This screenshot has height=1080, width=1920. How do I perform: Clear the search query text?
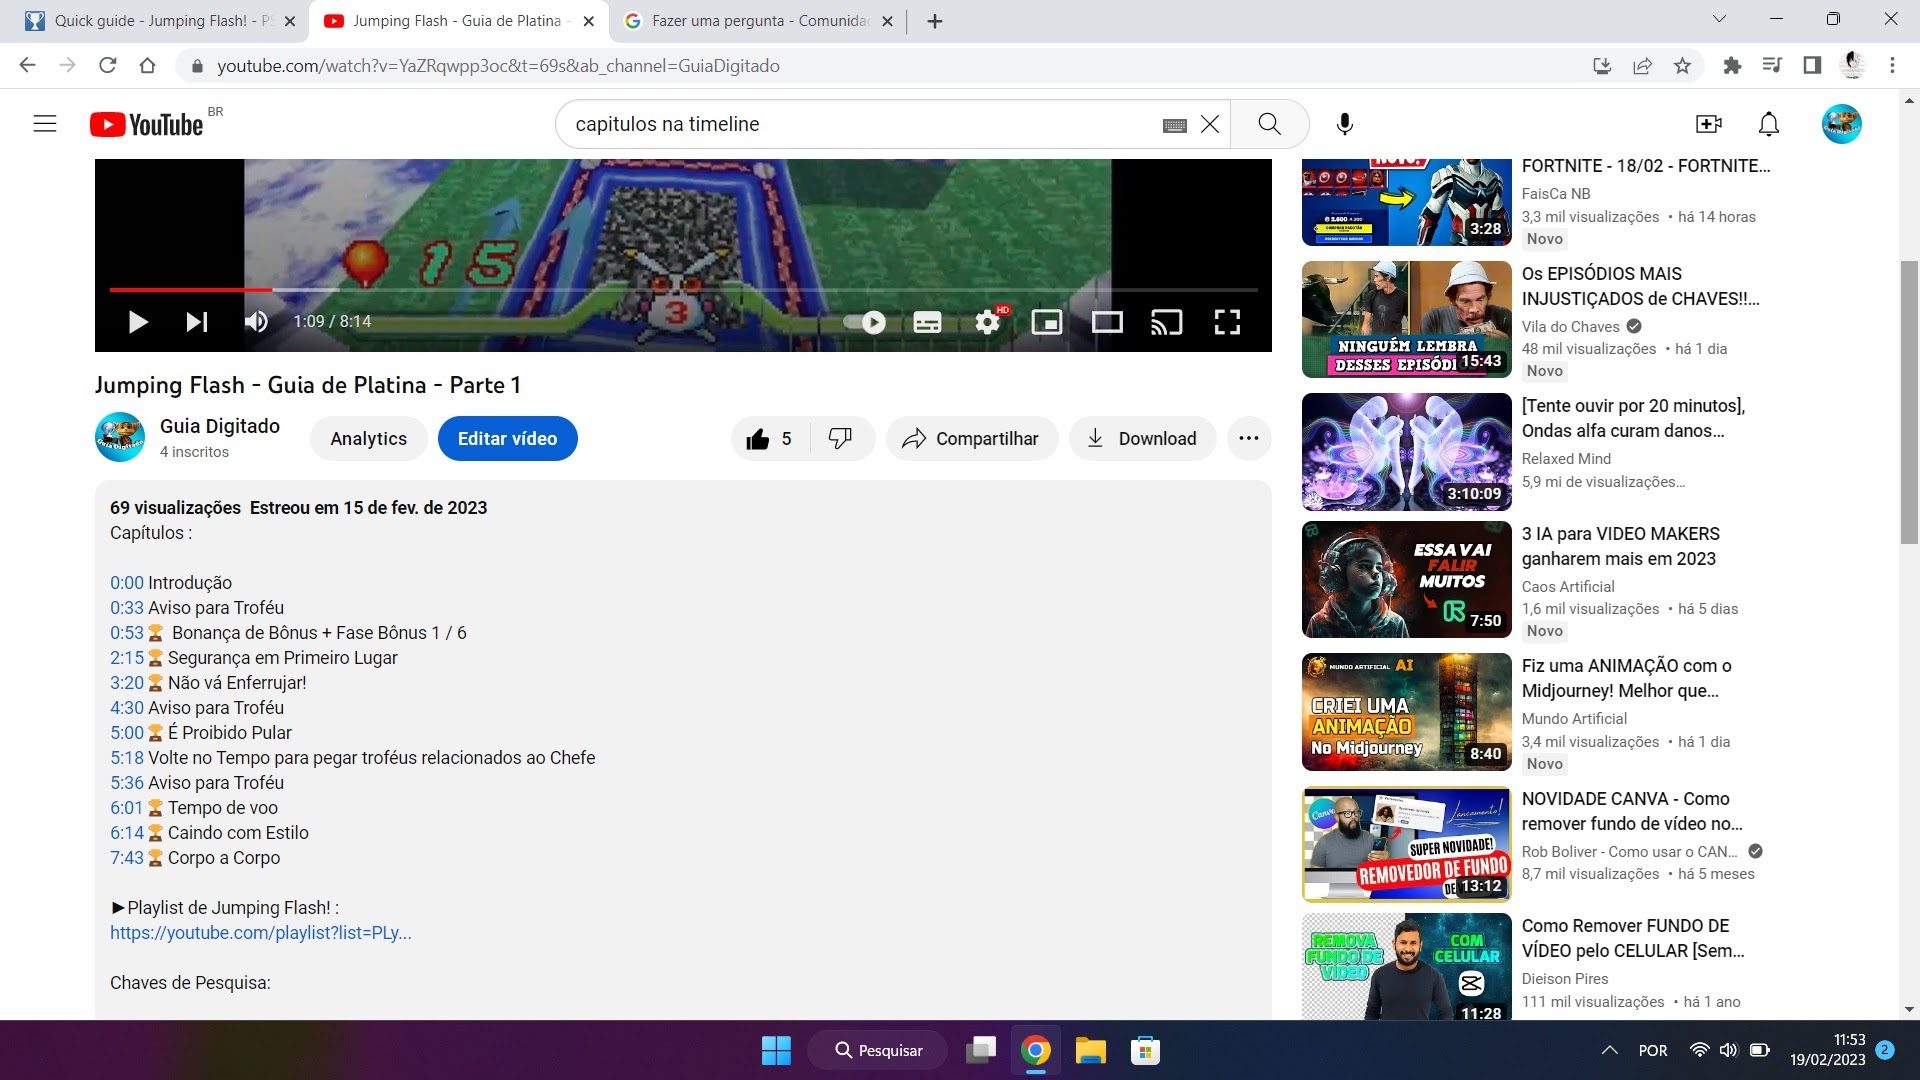pos(1210,124)
